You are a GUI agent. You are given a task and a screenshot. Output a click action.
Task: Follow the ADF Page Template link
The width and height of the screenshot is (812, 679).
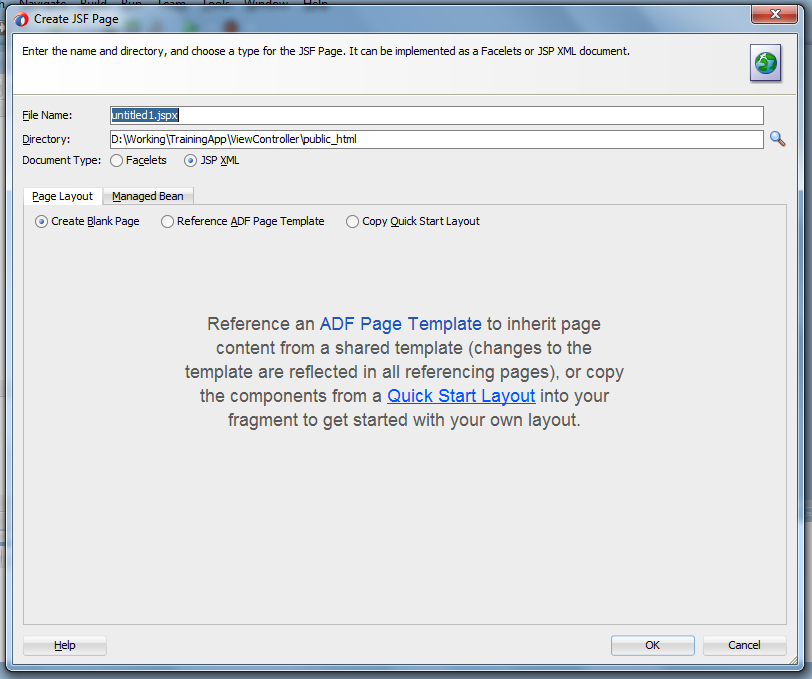pyautogui.click(x=398, y=324)
